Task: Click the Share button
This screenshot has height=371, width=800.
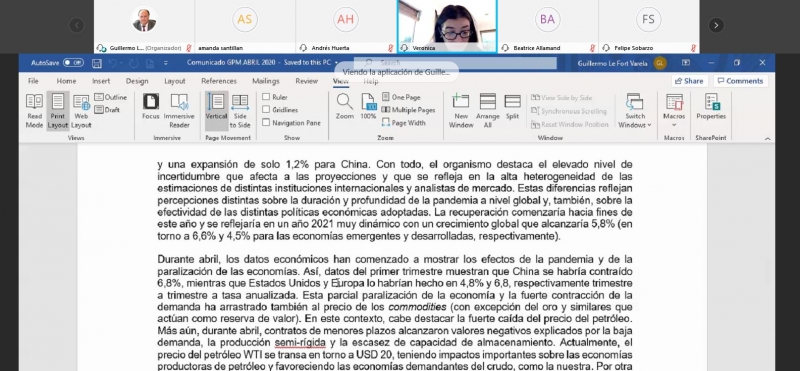Action: [x=689, y=81]
